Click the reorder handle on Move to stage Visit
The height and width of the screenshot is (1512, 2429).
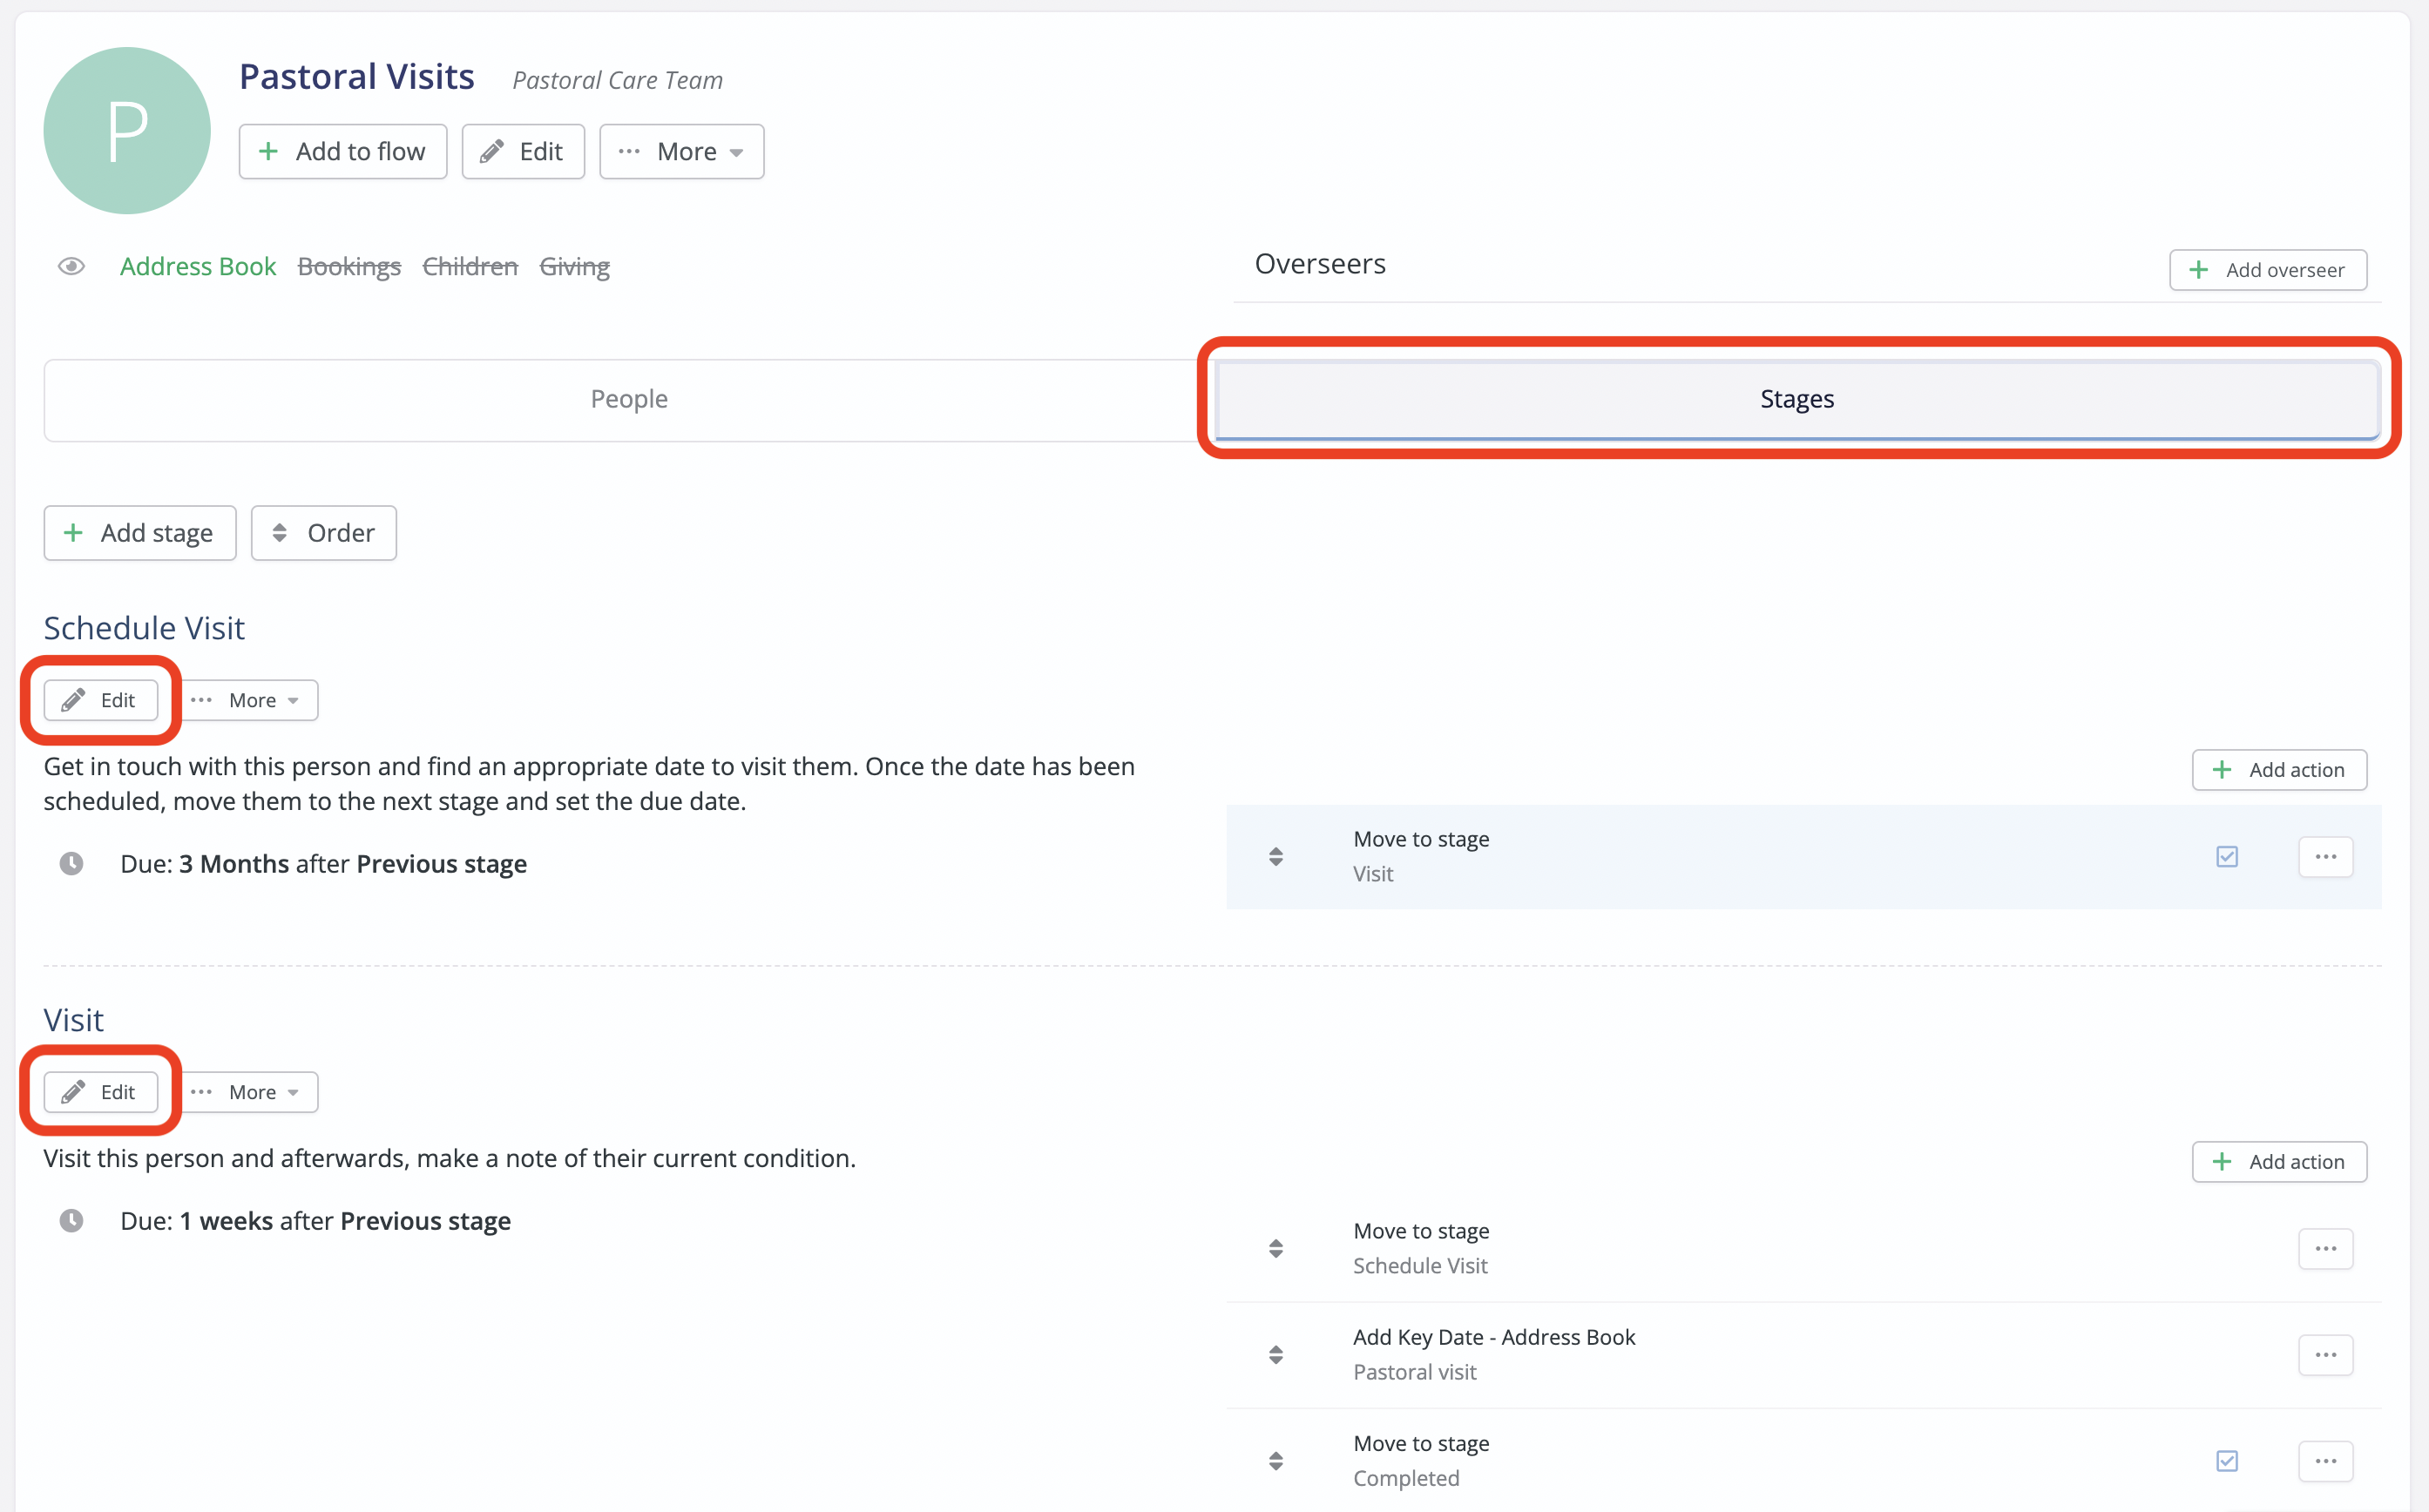(x=1275, y=857)
